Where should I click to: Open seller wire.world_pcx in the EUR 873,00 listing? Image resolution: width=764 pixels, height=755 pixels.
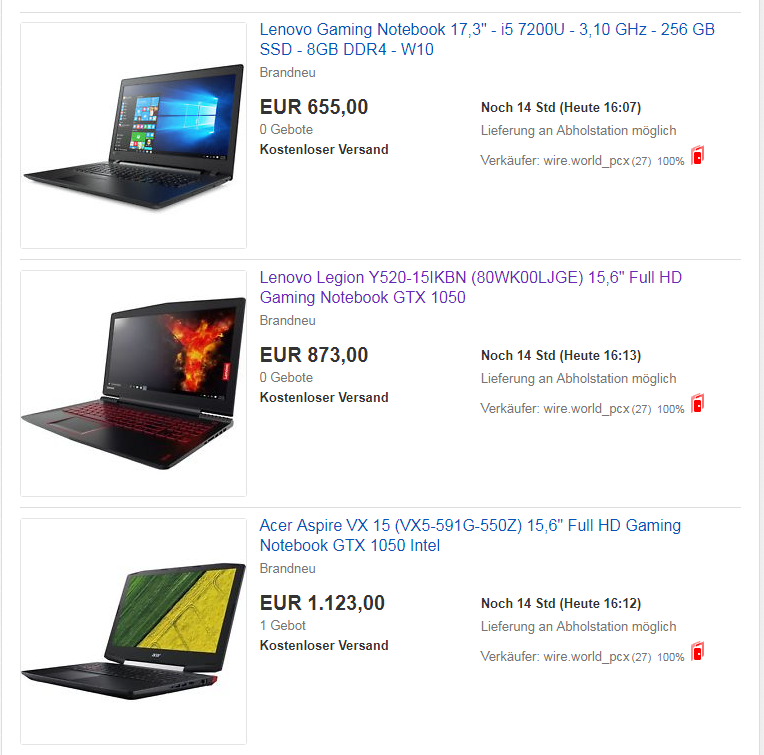[586, 409]
